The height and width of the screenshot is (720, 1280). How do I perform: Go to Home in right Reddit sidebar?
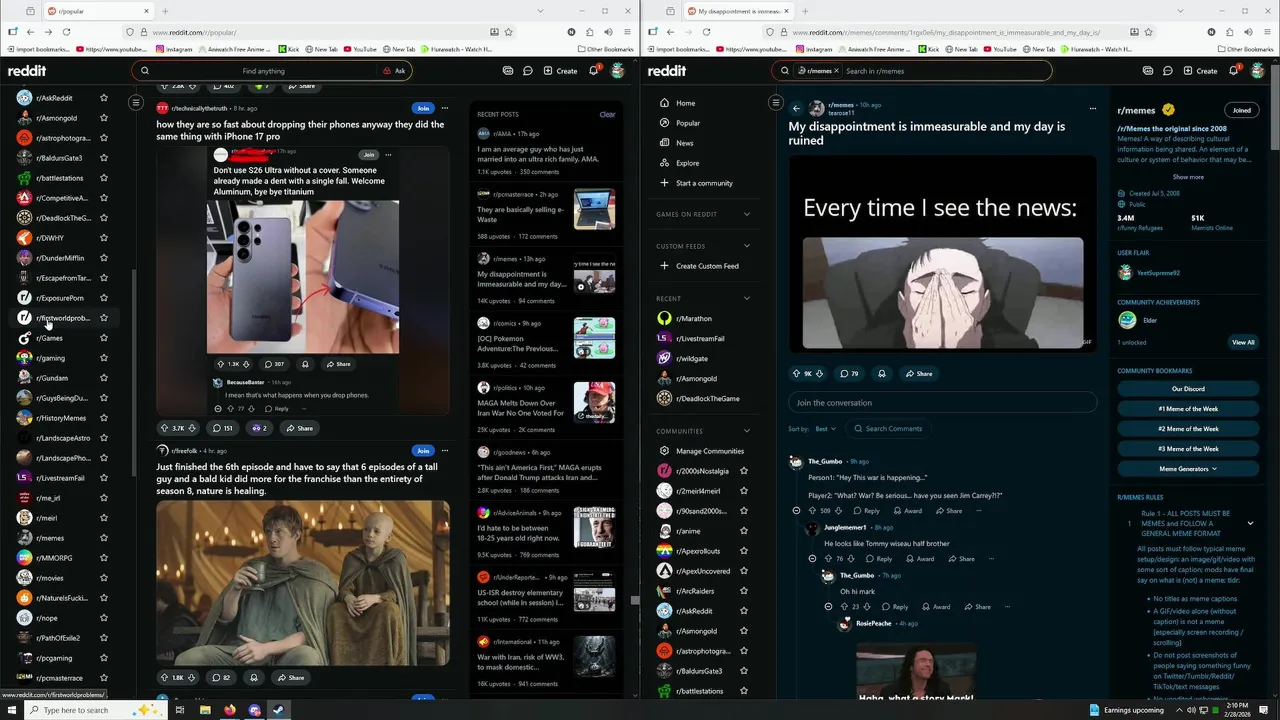pyautogui.click(x=685, y=103)
